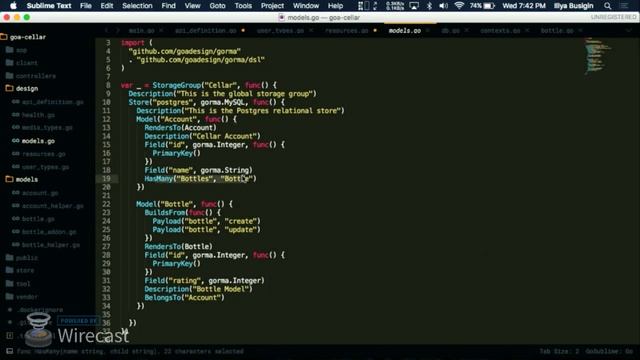Viewport: 640px width, 360px height.
Task: Close the contexts.go tab
Action: (527, 31)
